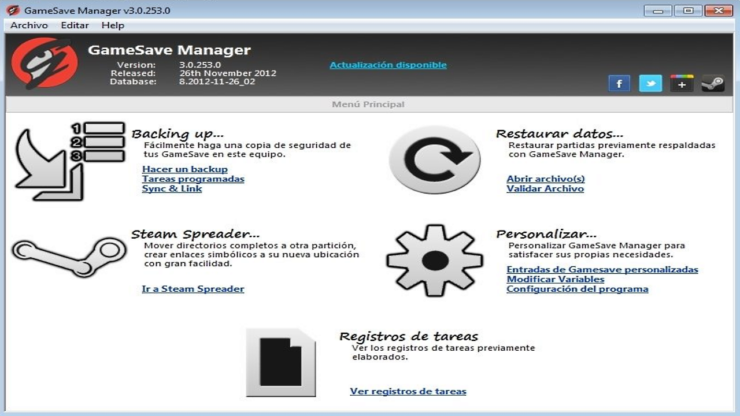Image resolution: width=740 pixels, height=416 pixels.
Task: Go to Ir a Steam Spreader link
Action: tap(193, 289)
